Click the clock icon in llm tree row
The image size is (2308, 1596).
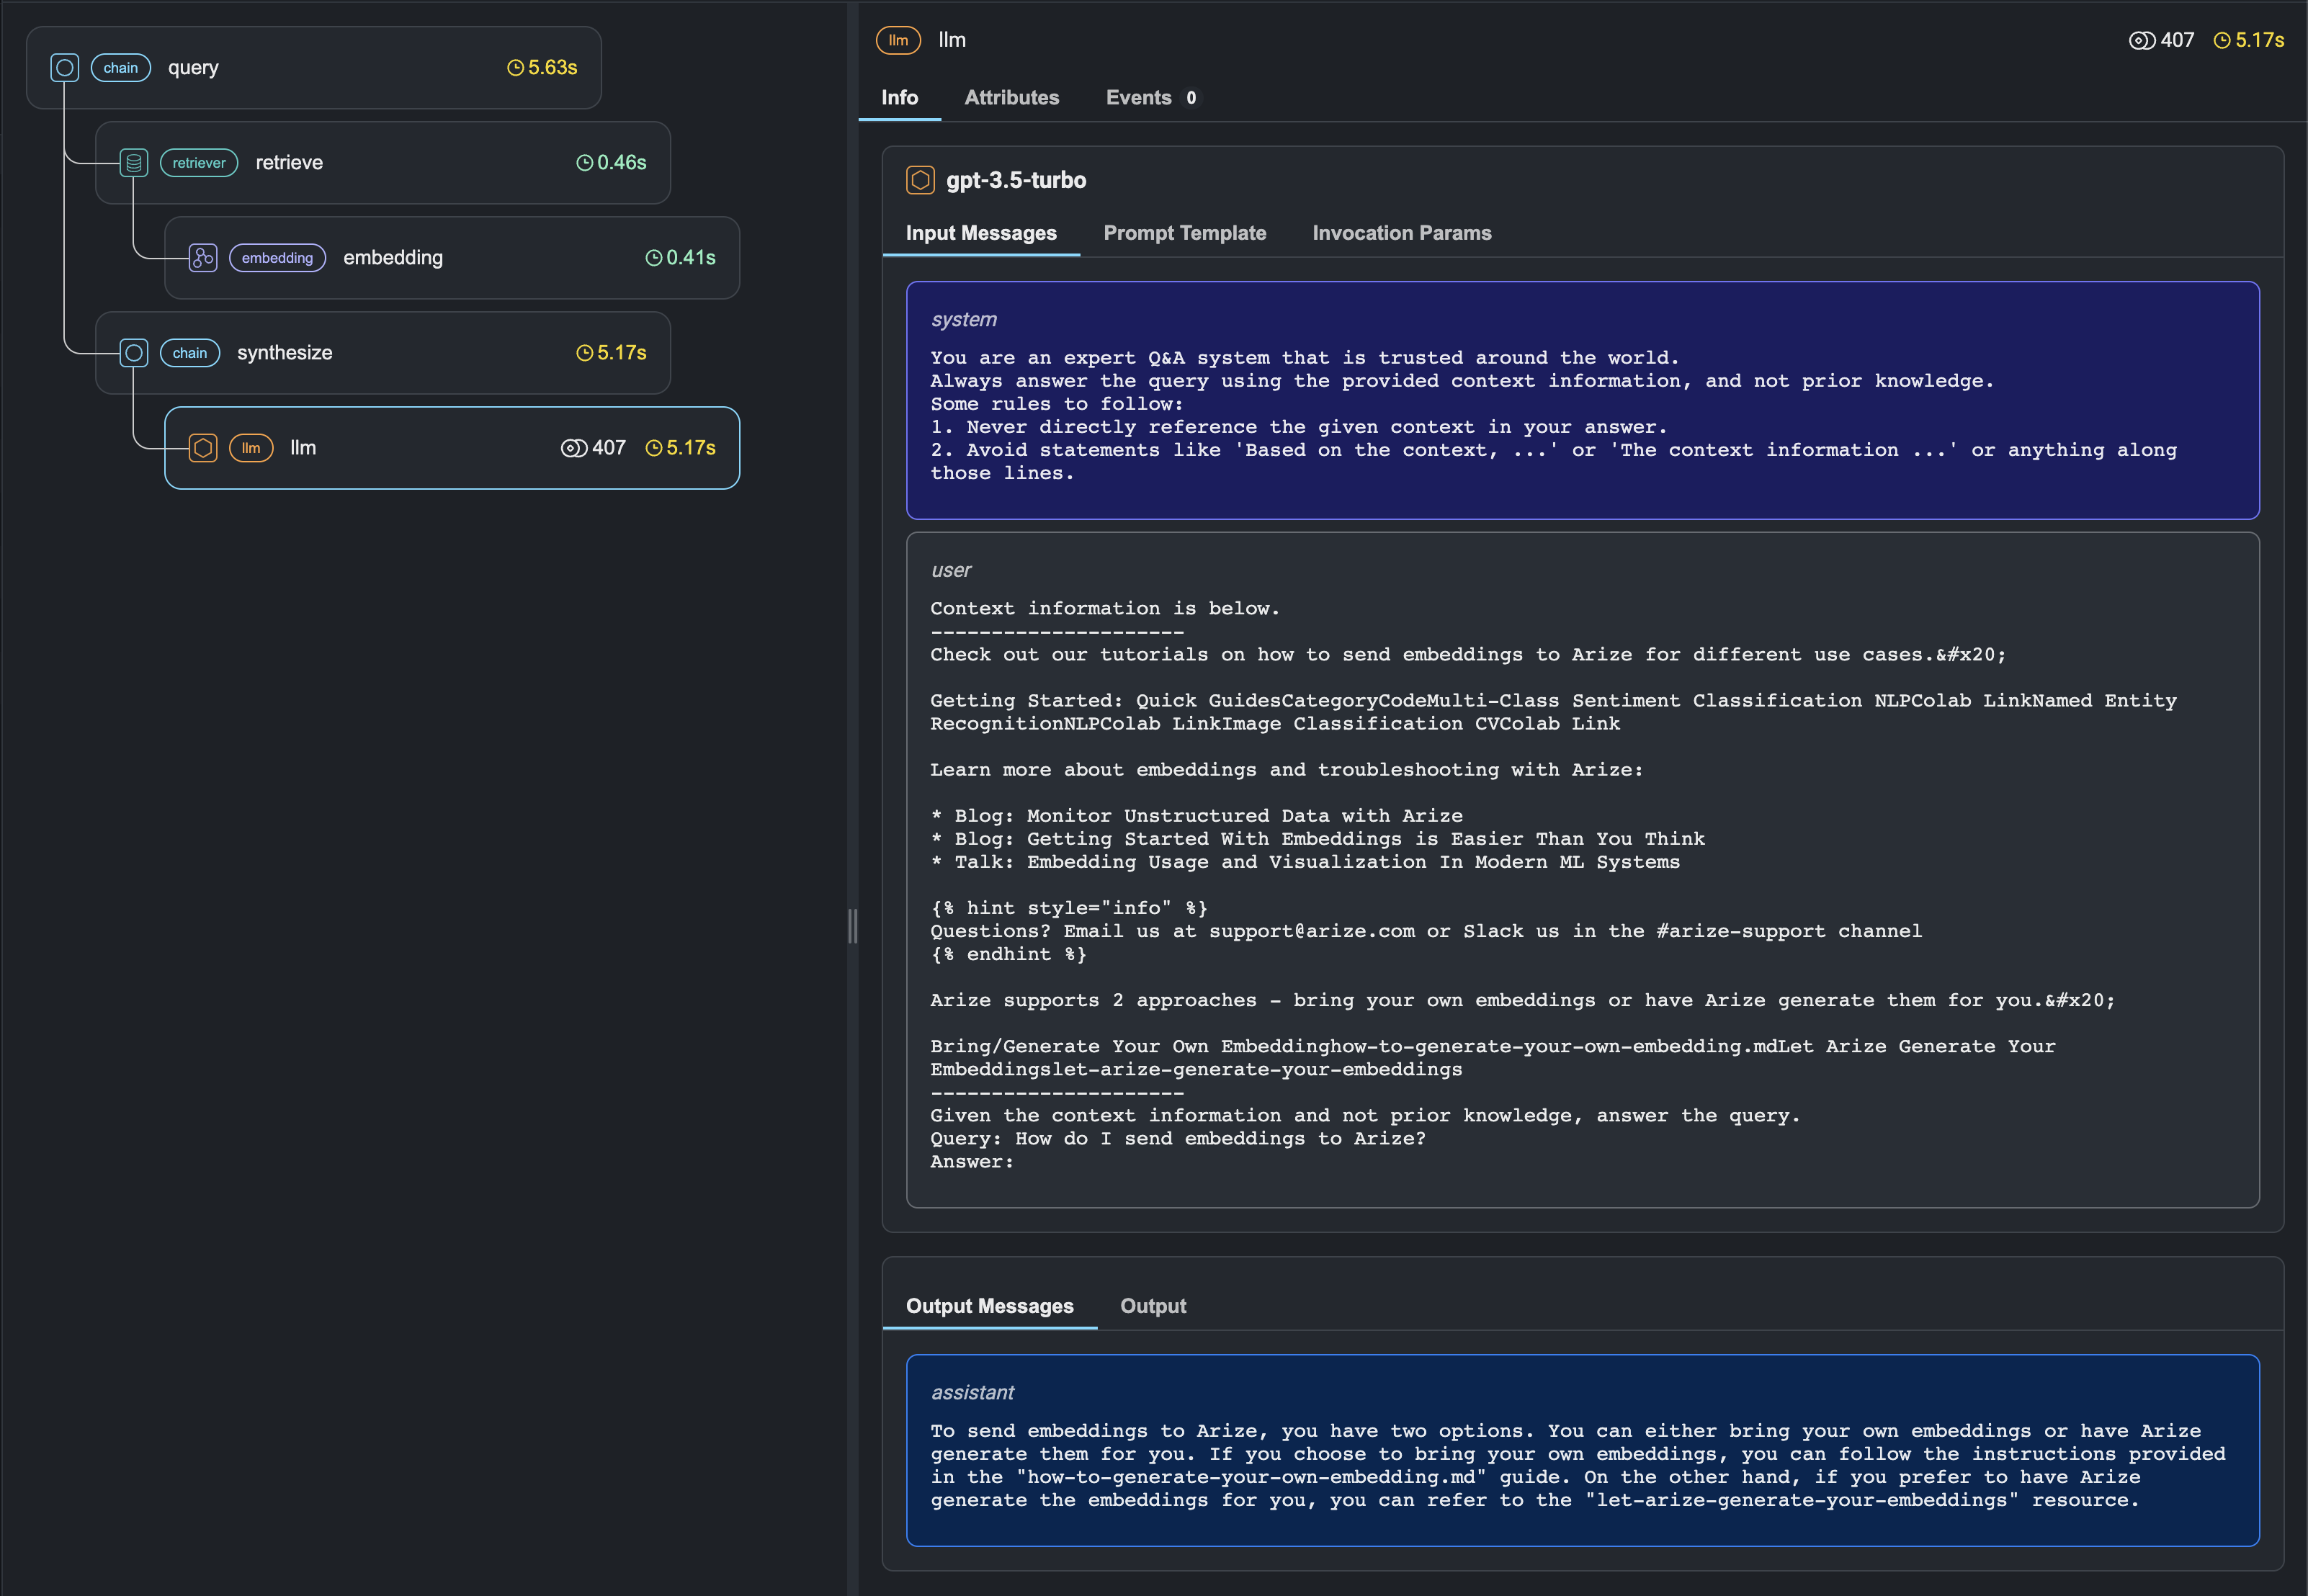pos(654,448)
